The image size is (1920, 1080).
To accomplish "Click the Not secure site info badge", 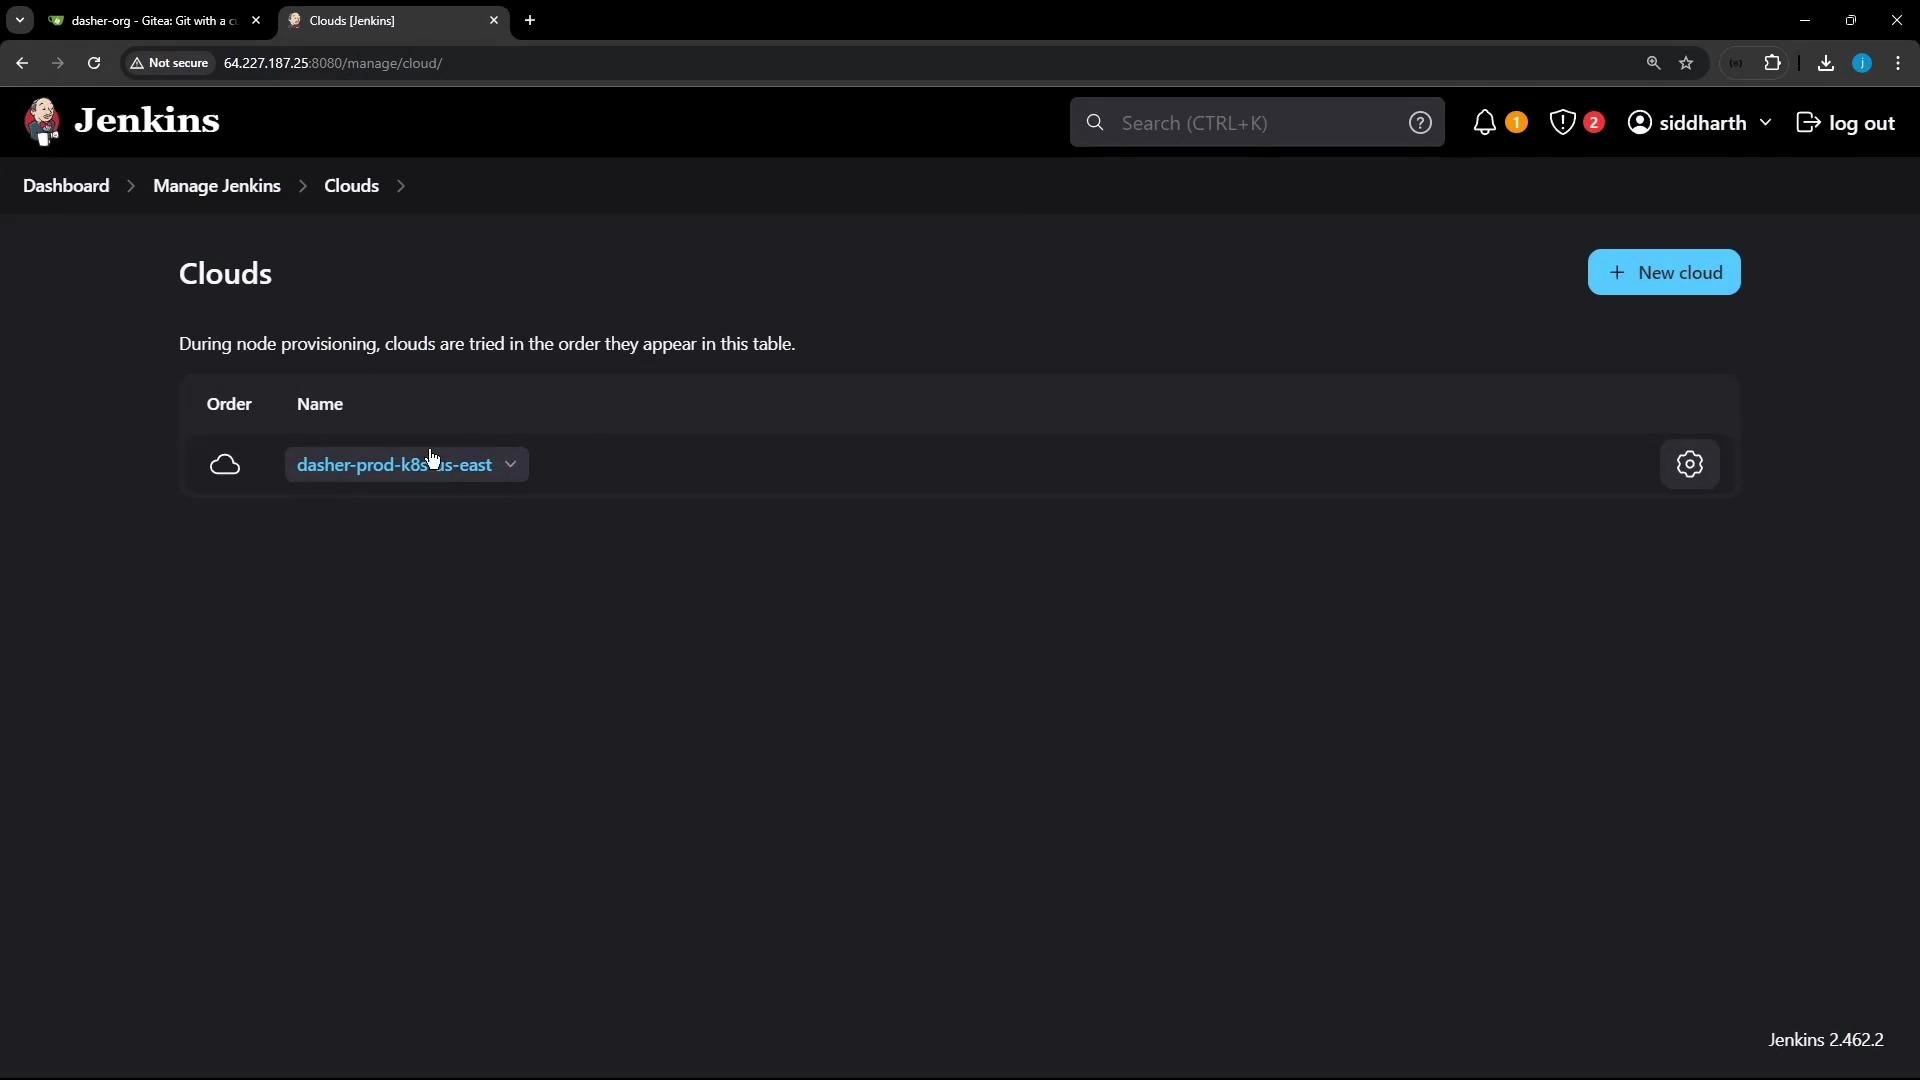I will tap(170, 63).
